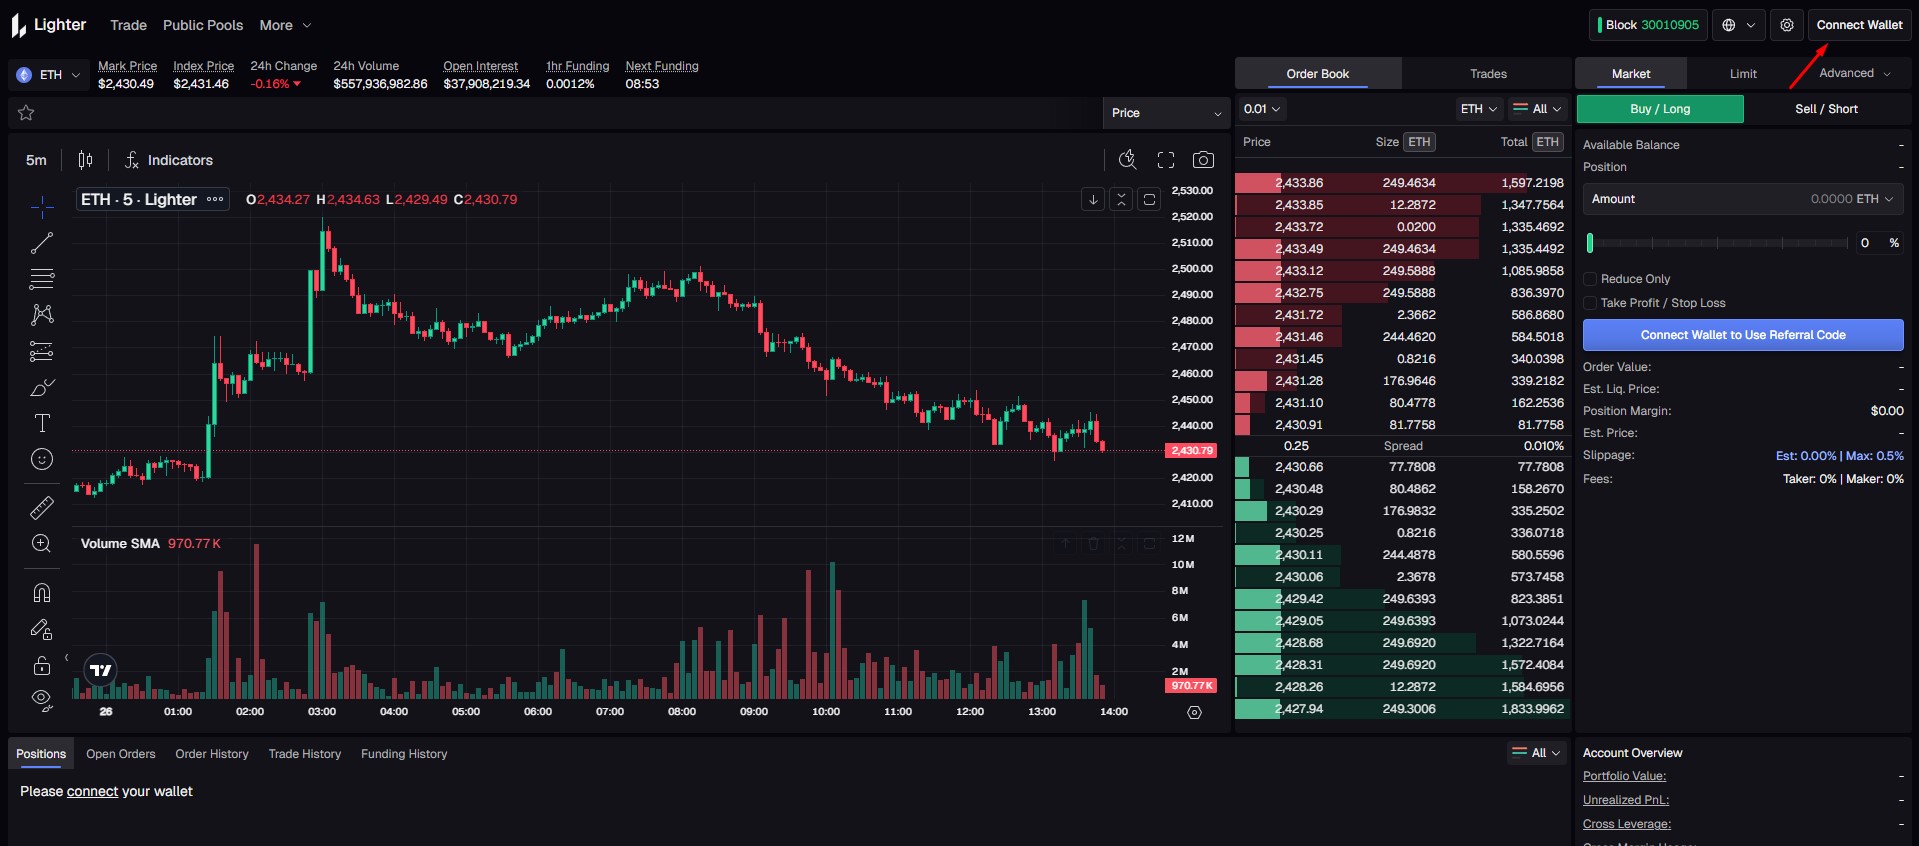Open the emoji sticker tool
This screenshot has height=846, width=1919.
pyautogui.click(x=42, y=459)
